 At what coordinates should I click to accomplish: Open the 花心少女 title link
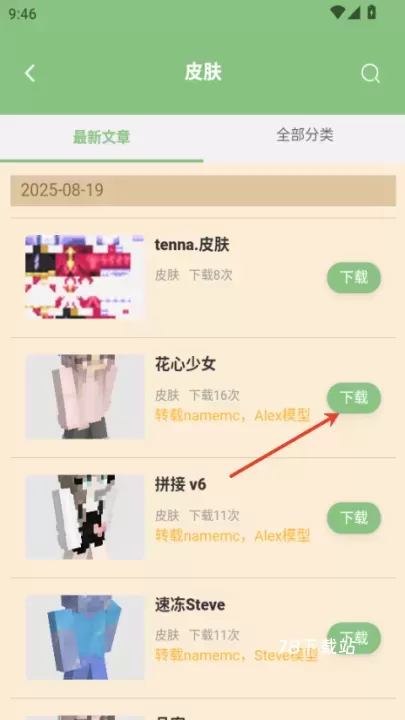185,365
